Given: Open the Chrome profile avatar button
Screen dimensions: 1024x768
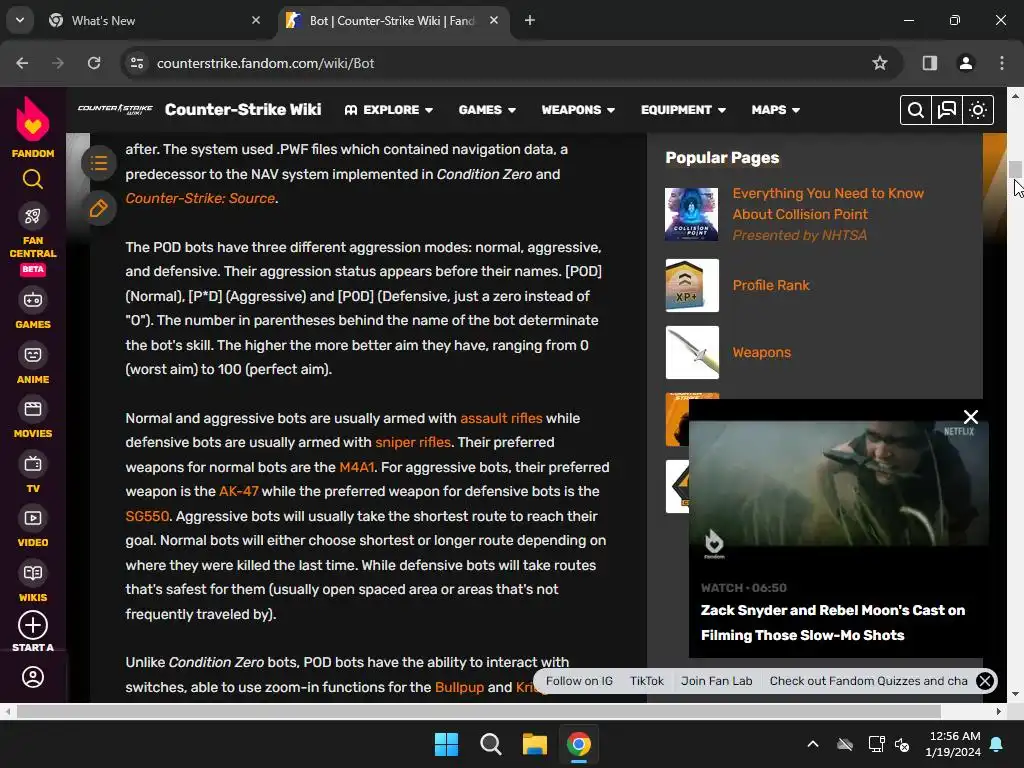Looking at the screenshot, I should 965,63.
